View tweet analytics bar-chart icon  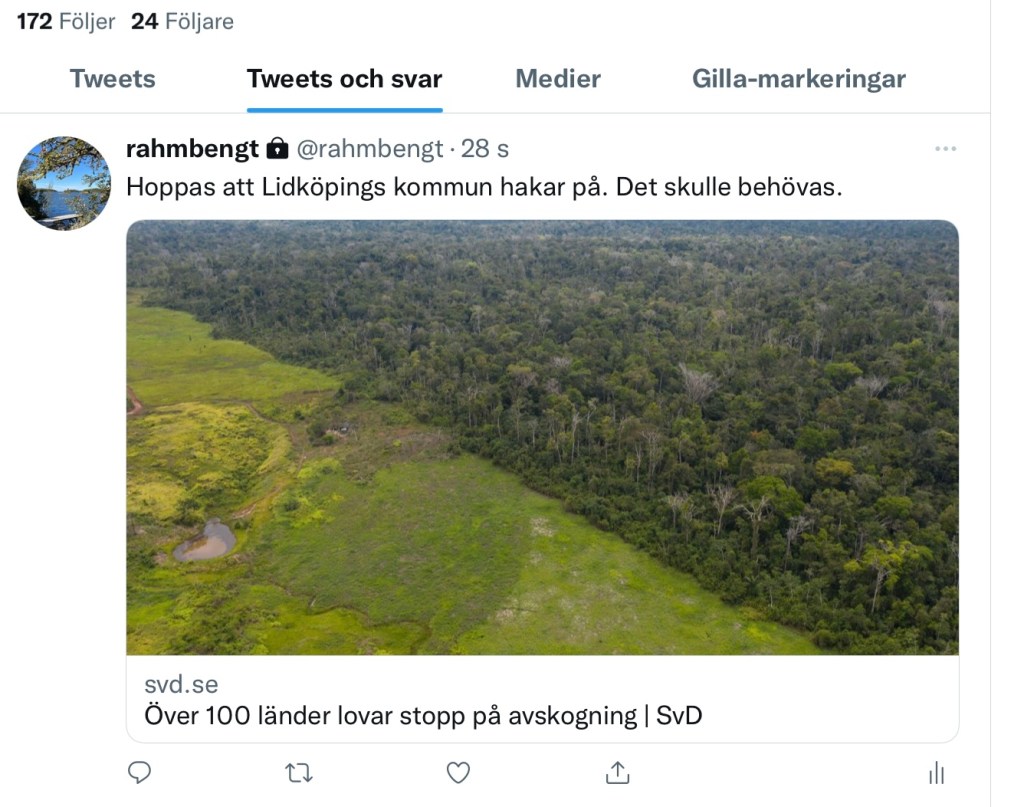(x=937, y=773)
